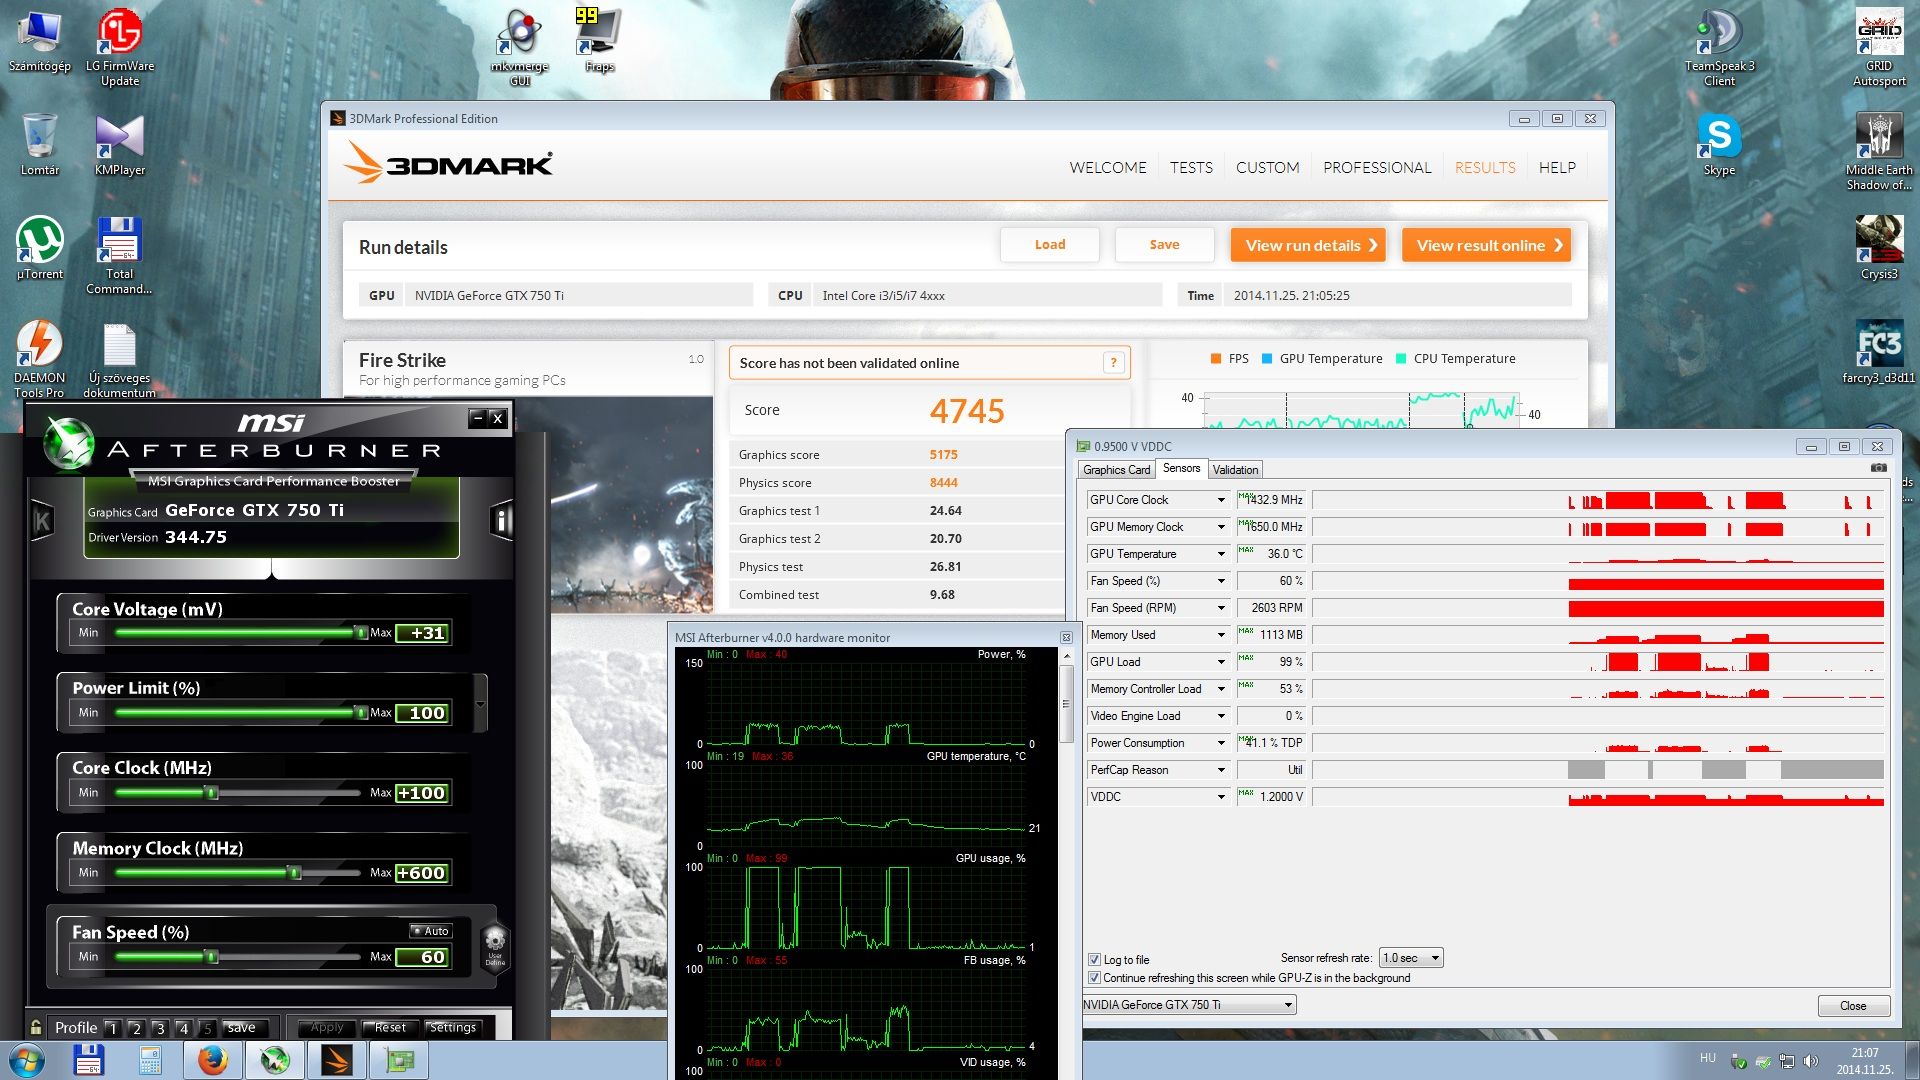Open the Lomtár recycle bin icon
This screenshot has height=1080, width=1920.
[x=39, y=145]
